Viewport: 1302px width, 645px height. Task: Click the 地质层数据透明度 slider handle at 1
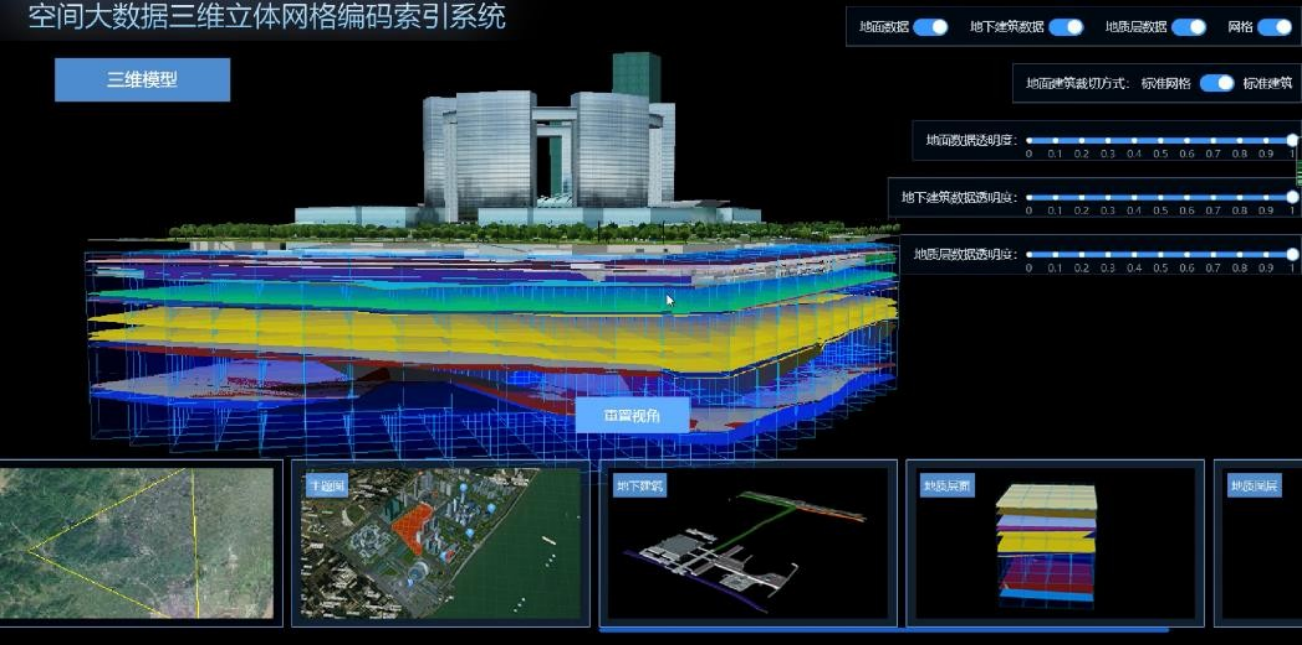1292,255
